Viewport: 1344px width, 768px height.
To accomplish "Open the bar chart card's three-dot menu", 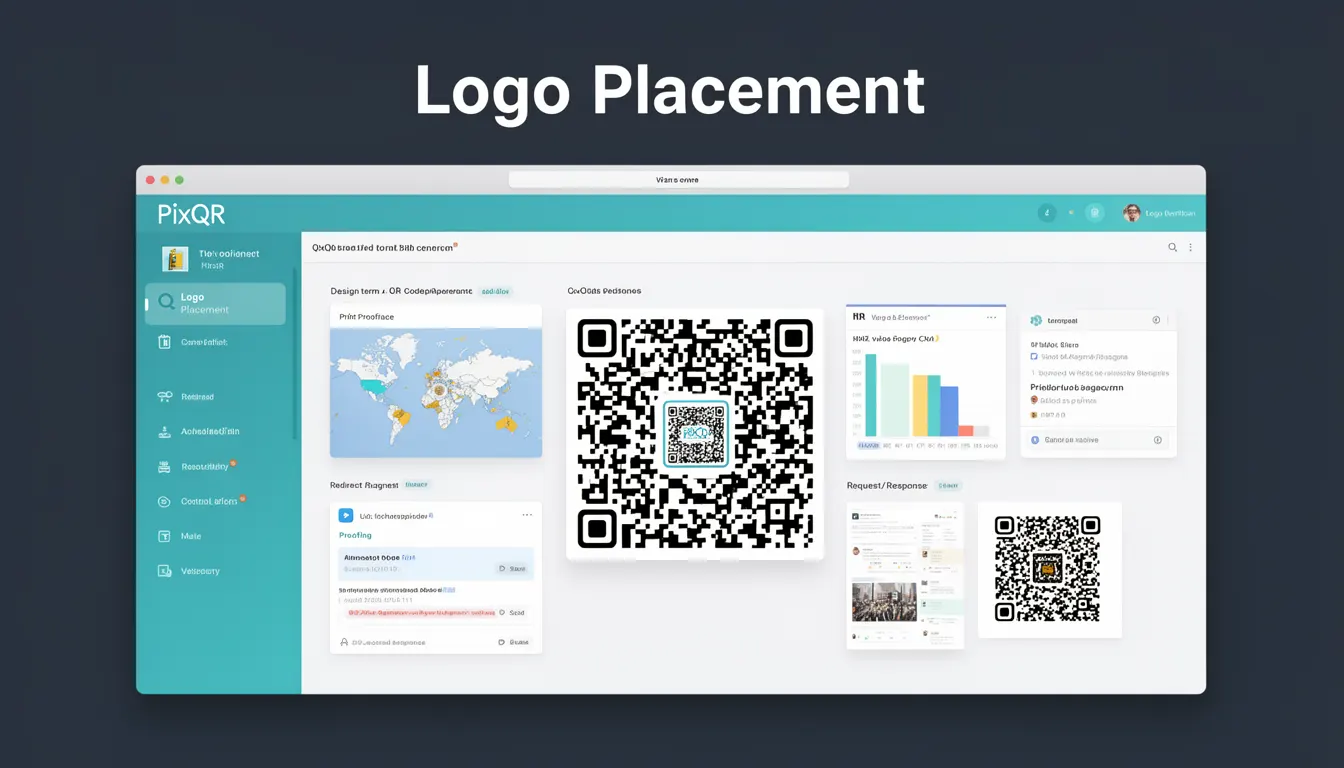I will (x=991, y=317).
